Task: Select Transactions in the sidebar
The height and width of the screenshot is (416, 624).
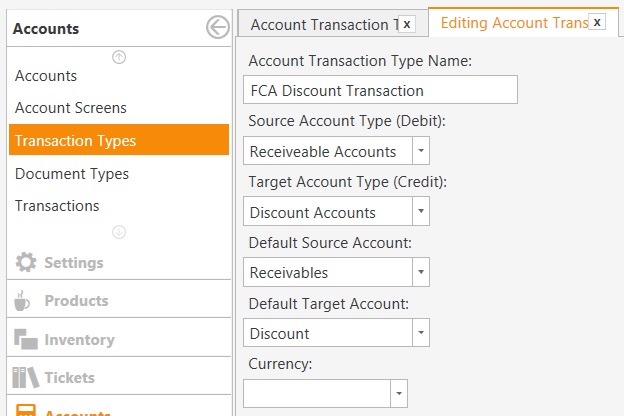Action: coord(57,206)
